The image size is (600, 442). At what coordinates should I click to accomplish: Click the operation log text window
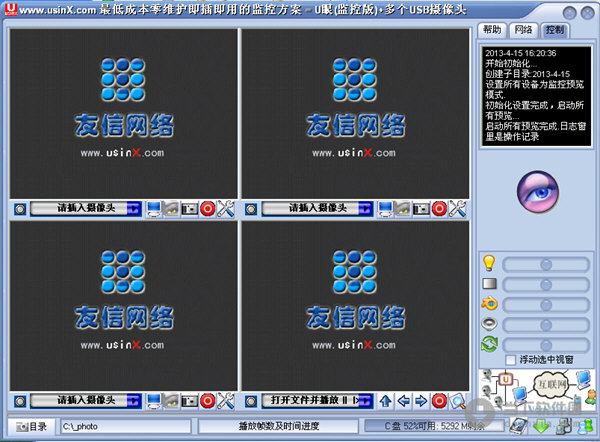(536, 96)
